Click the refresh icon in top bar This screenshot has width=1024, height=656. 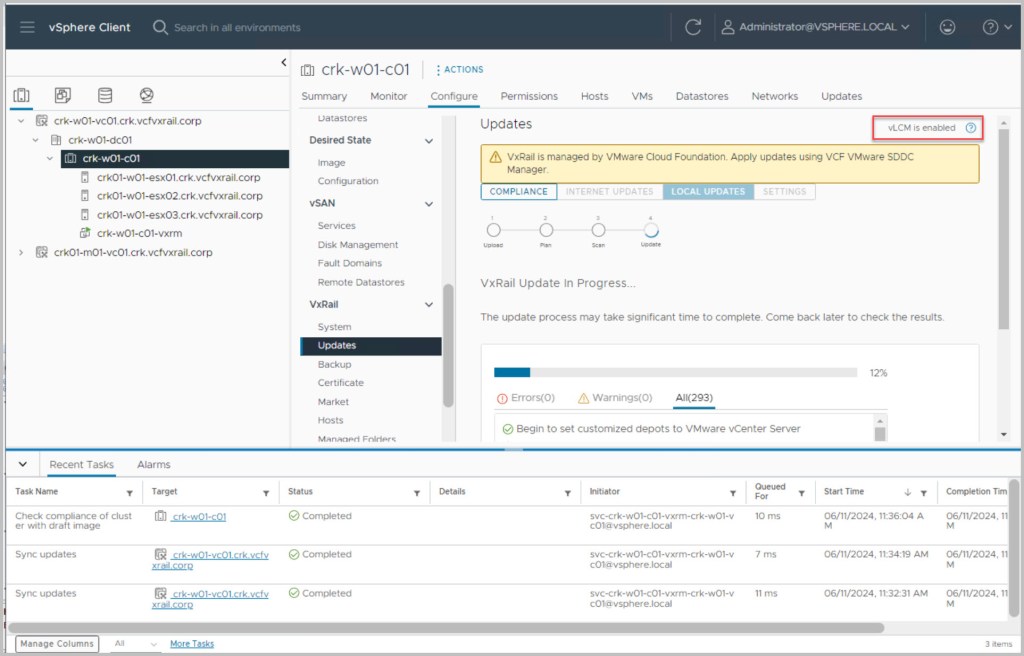[x=693, y=27]
